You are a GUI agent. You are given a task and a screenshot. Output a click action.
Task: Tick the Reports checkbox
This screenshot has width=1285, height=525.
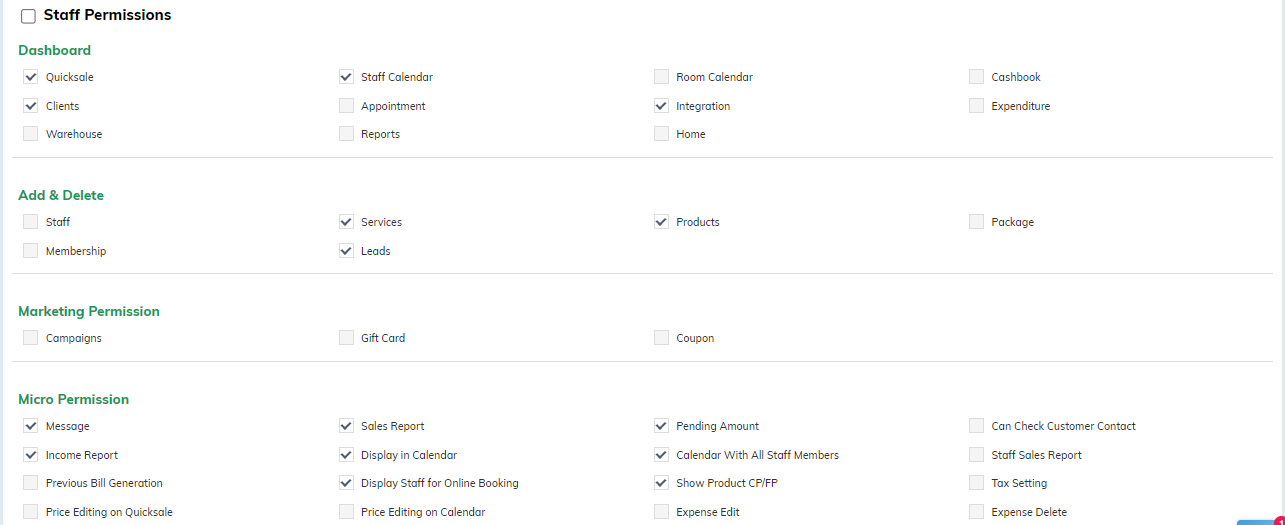[346, 133]
